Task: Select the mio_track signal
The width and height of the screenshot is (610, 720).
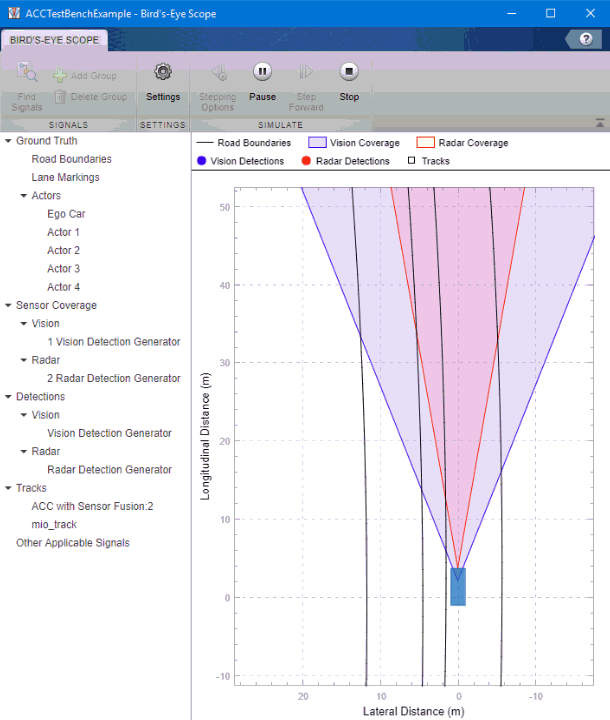Action: point(54,524)
